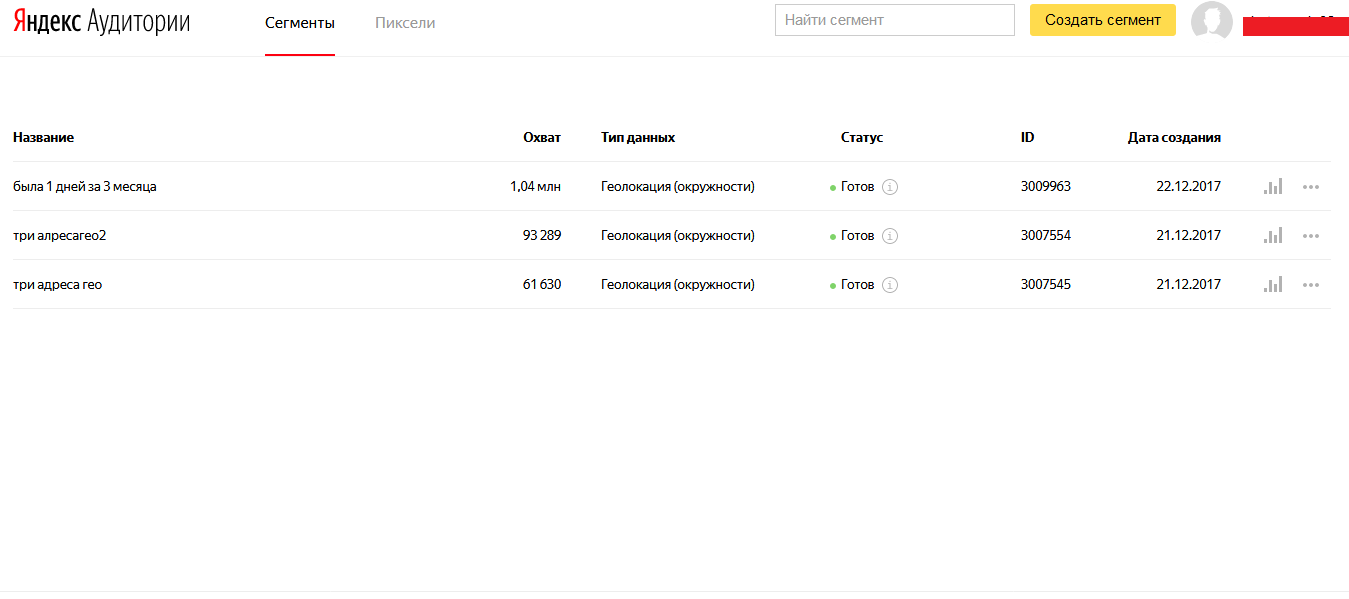The height and width of the screenshot is (599, 1349).
Task: Click segment ID 3007554
Action: (x=1046, y=235)
